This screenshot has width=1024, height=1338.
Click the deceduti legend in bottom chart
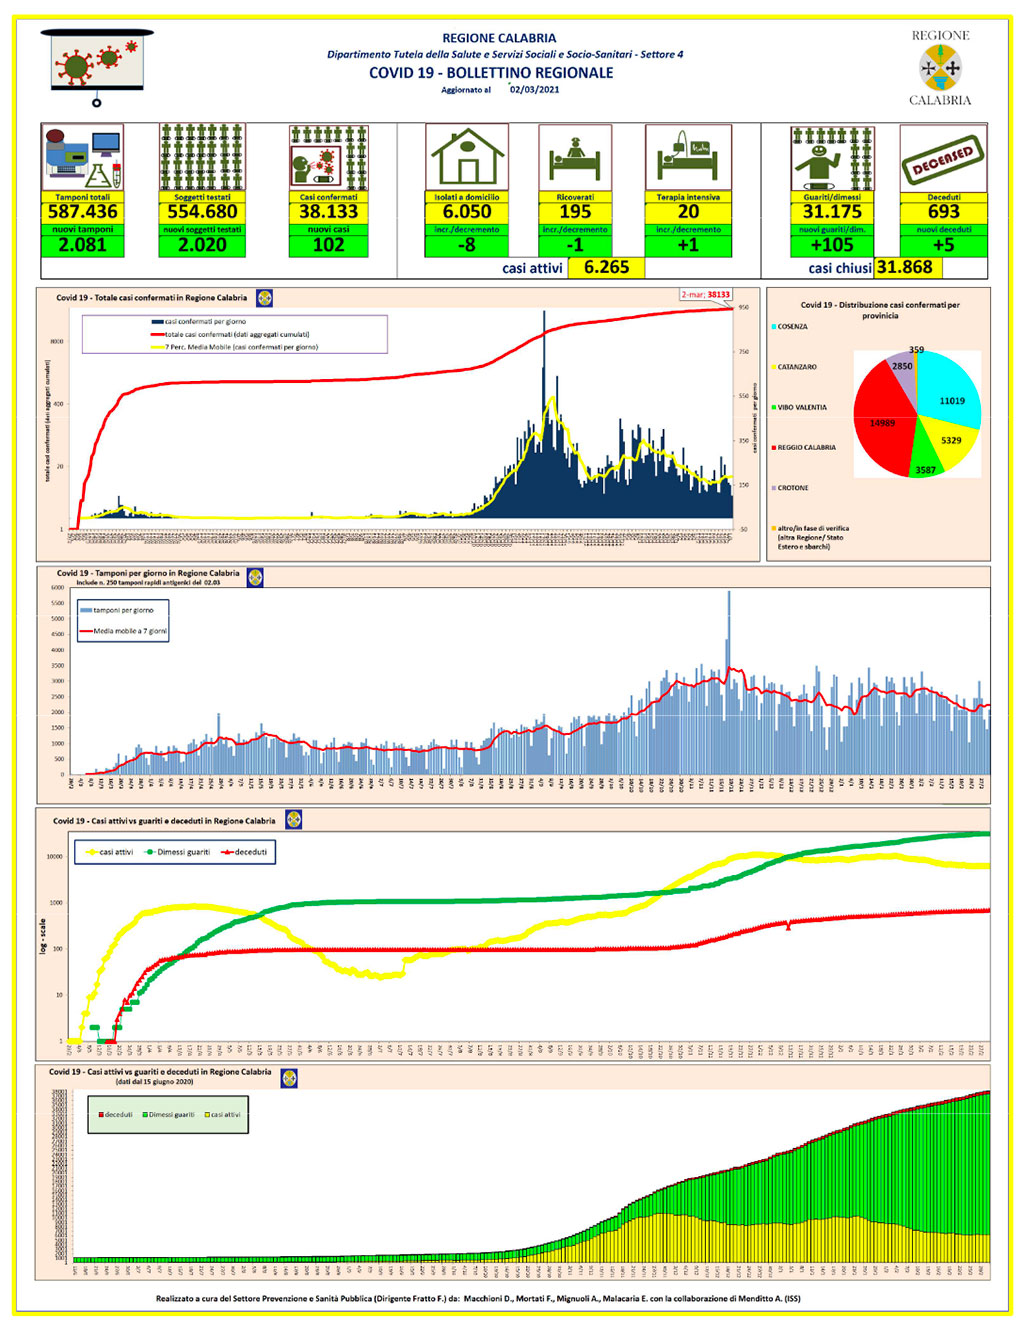[x=115, y=1114]
